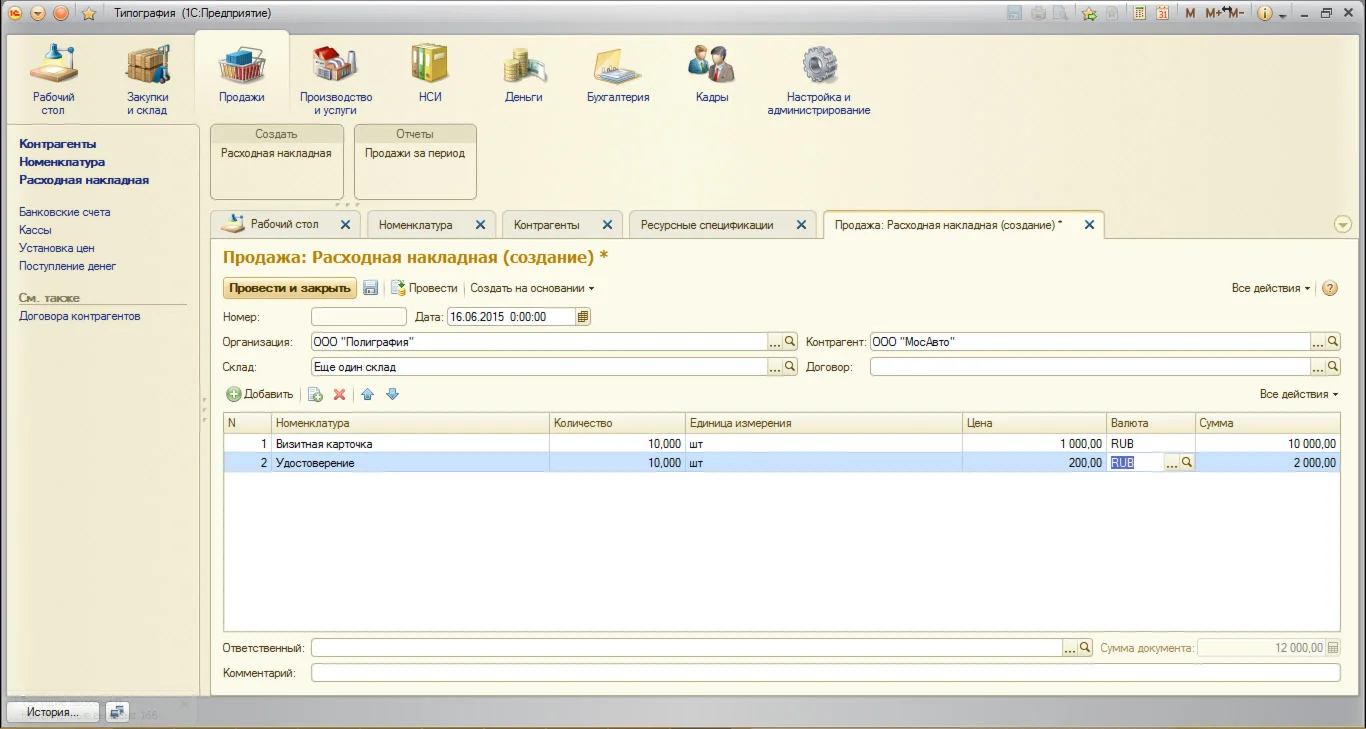The image size is (1366, 729).
Task: Click the save document diskette icon
Action: (x=371, y=288)
